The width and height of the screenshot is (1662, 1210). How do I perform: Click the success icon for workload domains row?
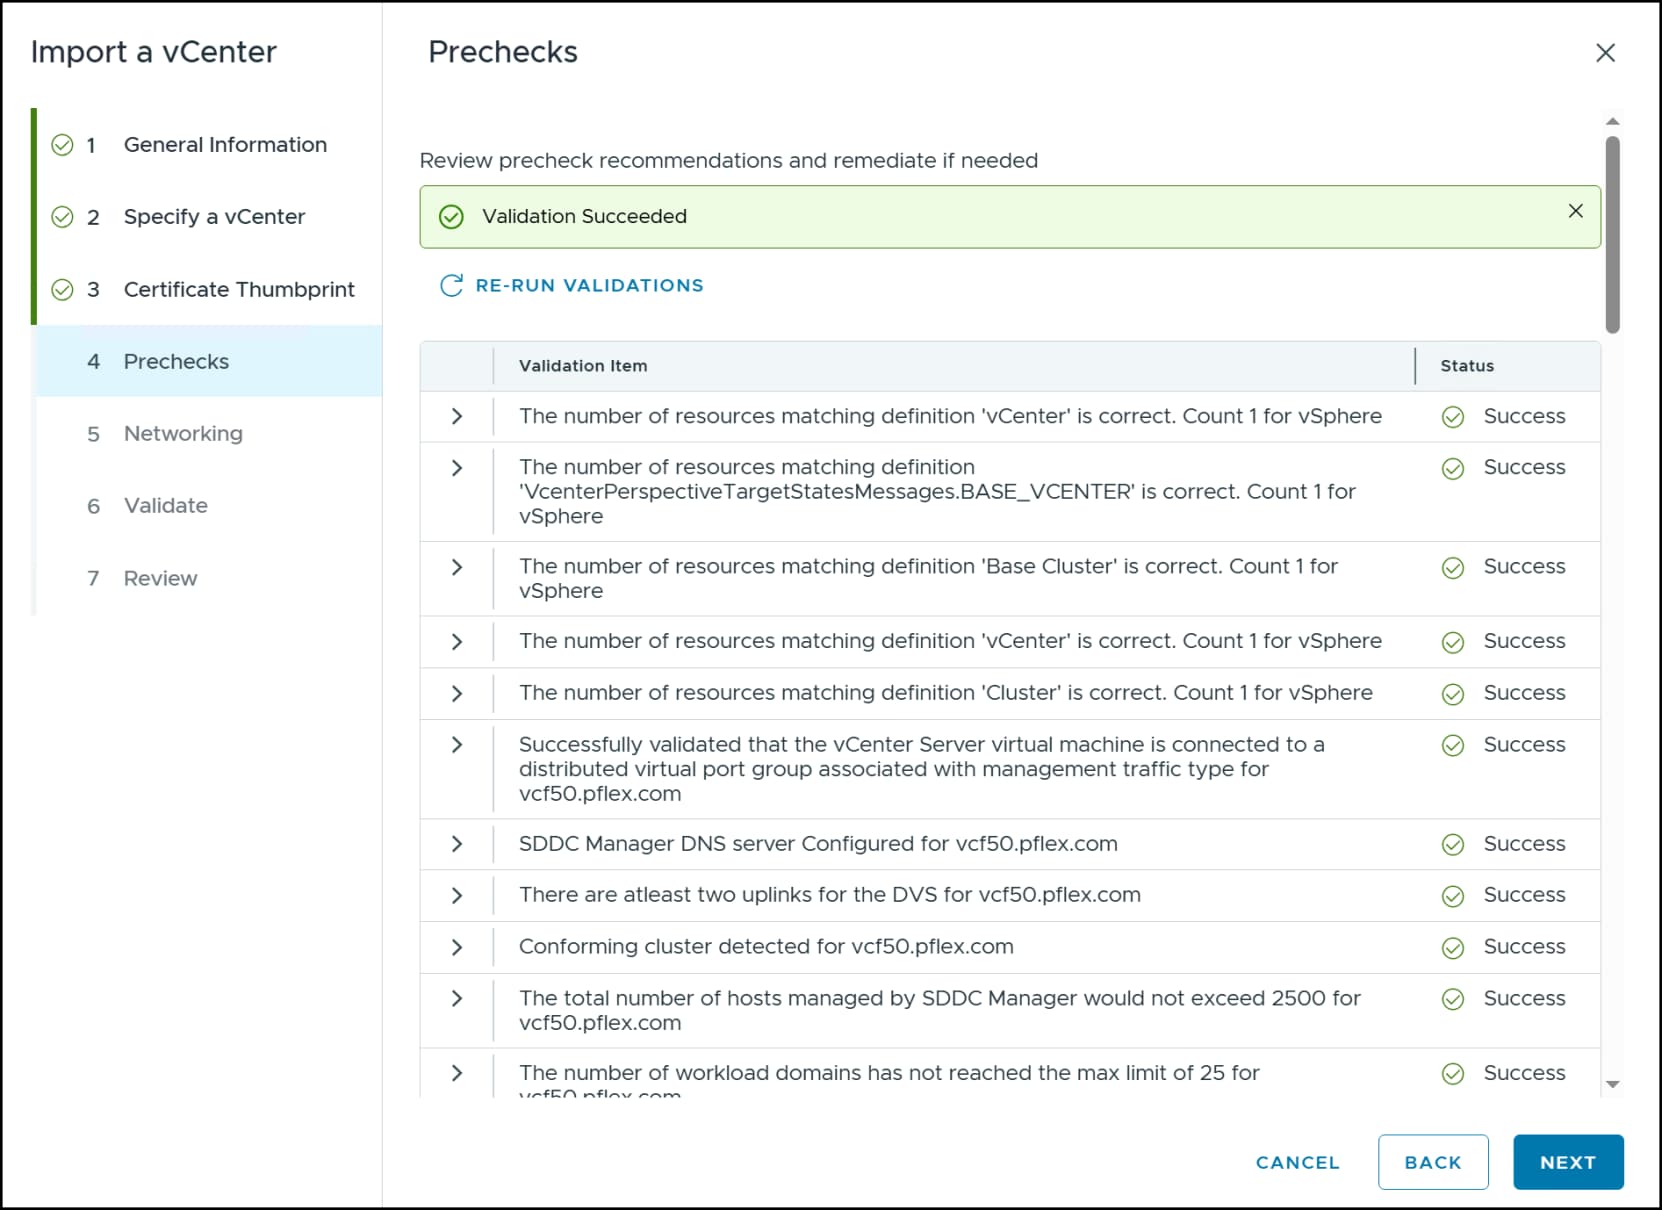(x=1453, y=1074)
